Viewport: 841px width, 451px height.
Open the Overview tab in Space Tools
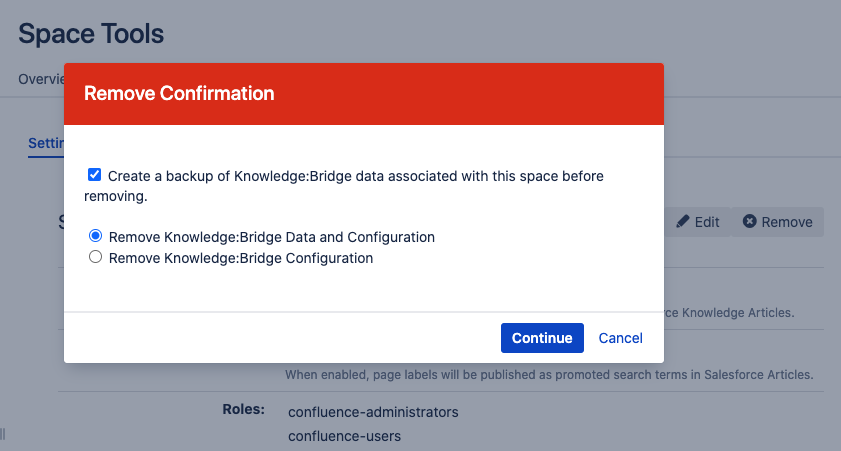[40, 79]
